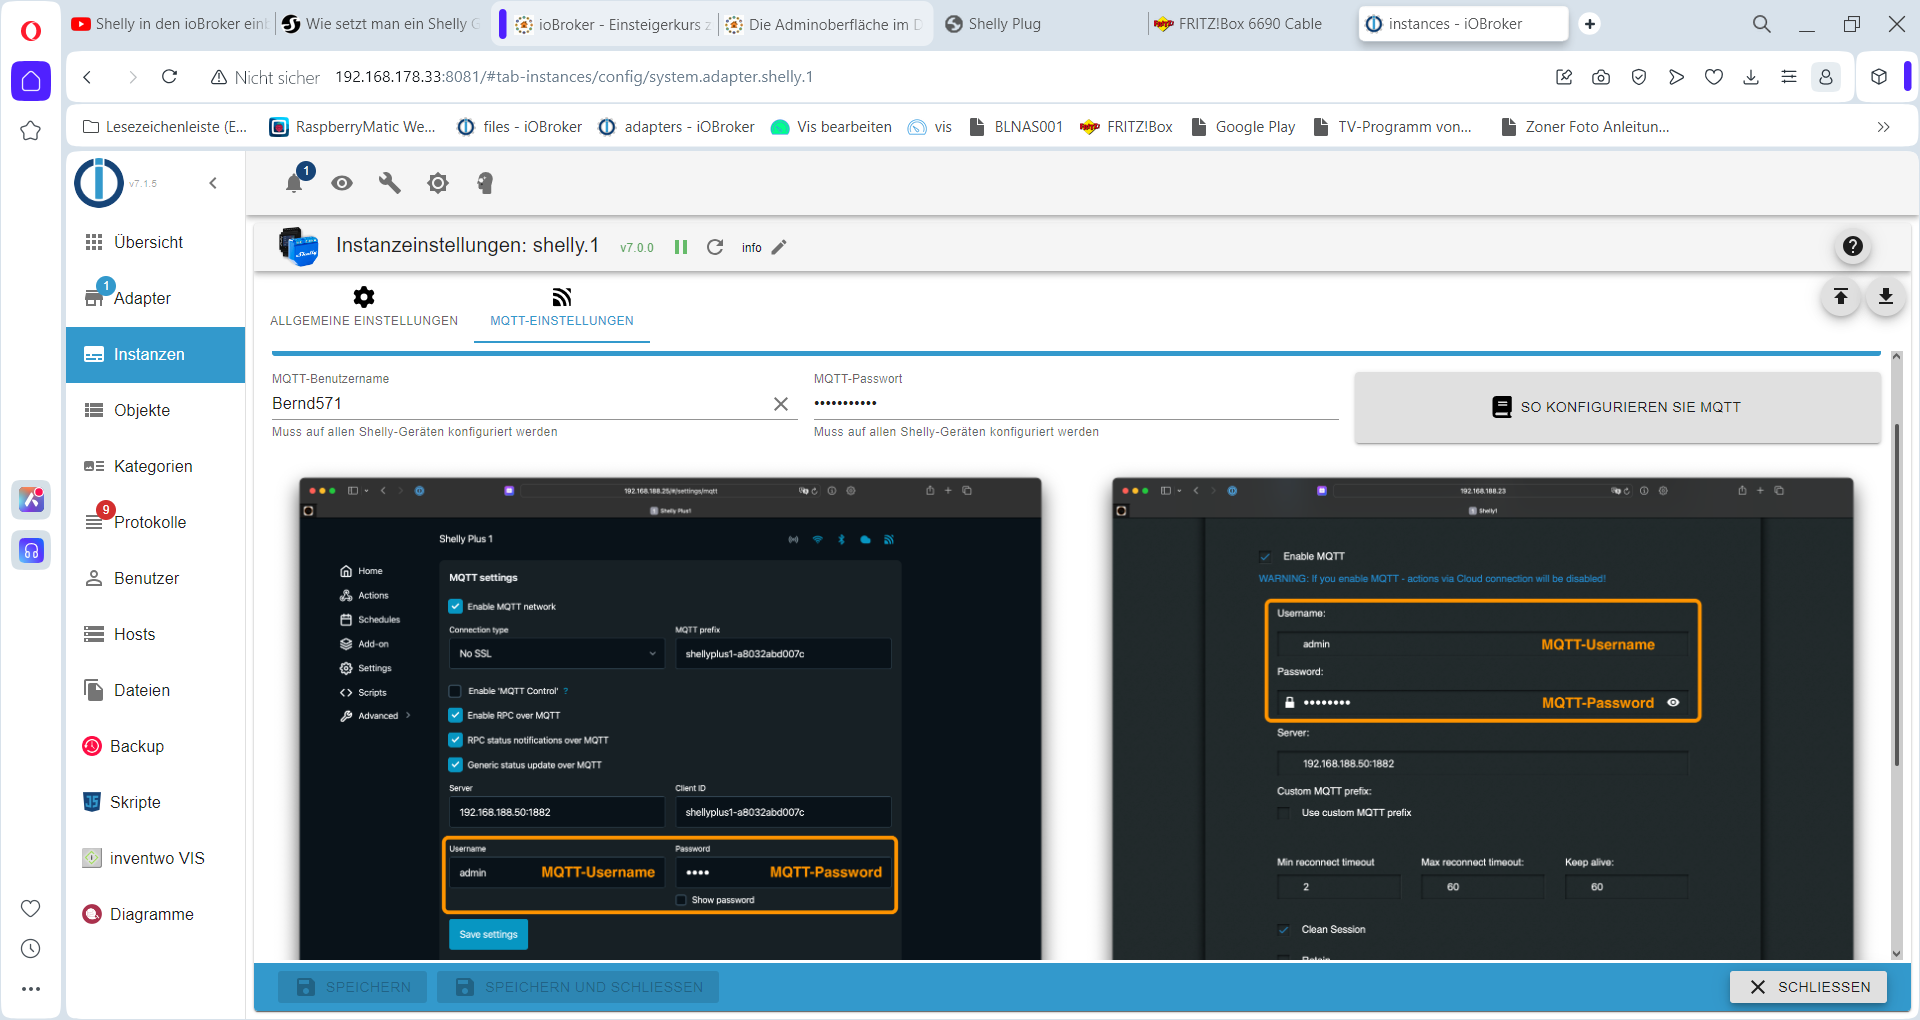Open Hosts in the sidebar

pos(155,634)
